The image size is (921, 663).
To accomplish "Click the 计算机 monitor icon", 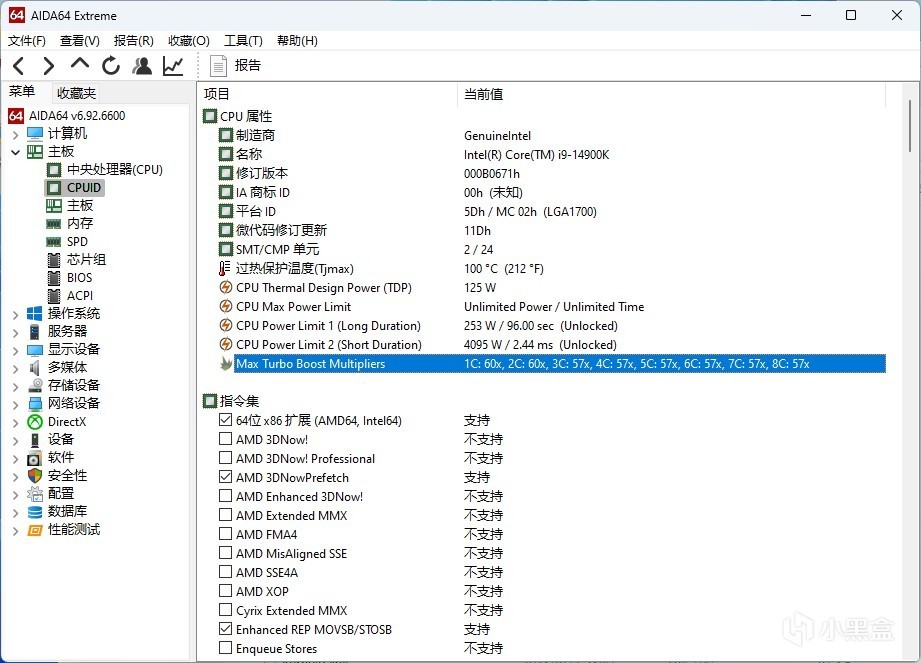I will coord(35,134).
